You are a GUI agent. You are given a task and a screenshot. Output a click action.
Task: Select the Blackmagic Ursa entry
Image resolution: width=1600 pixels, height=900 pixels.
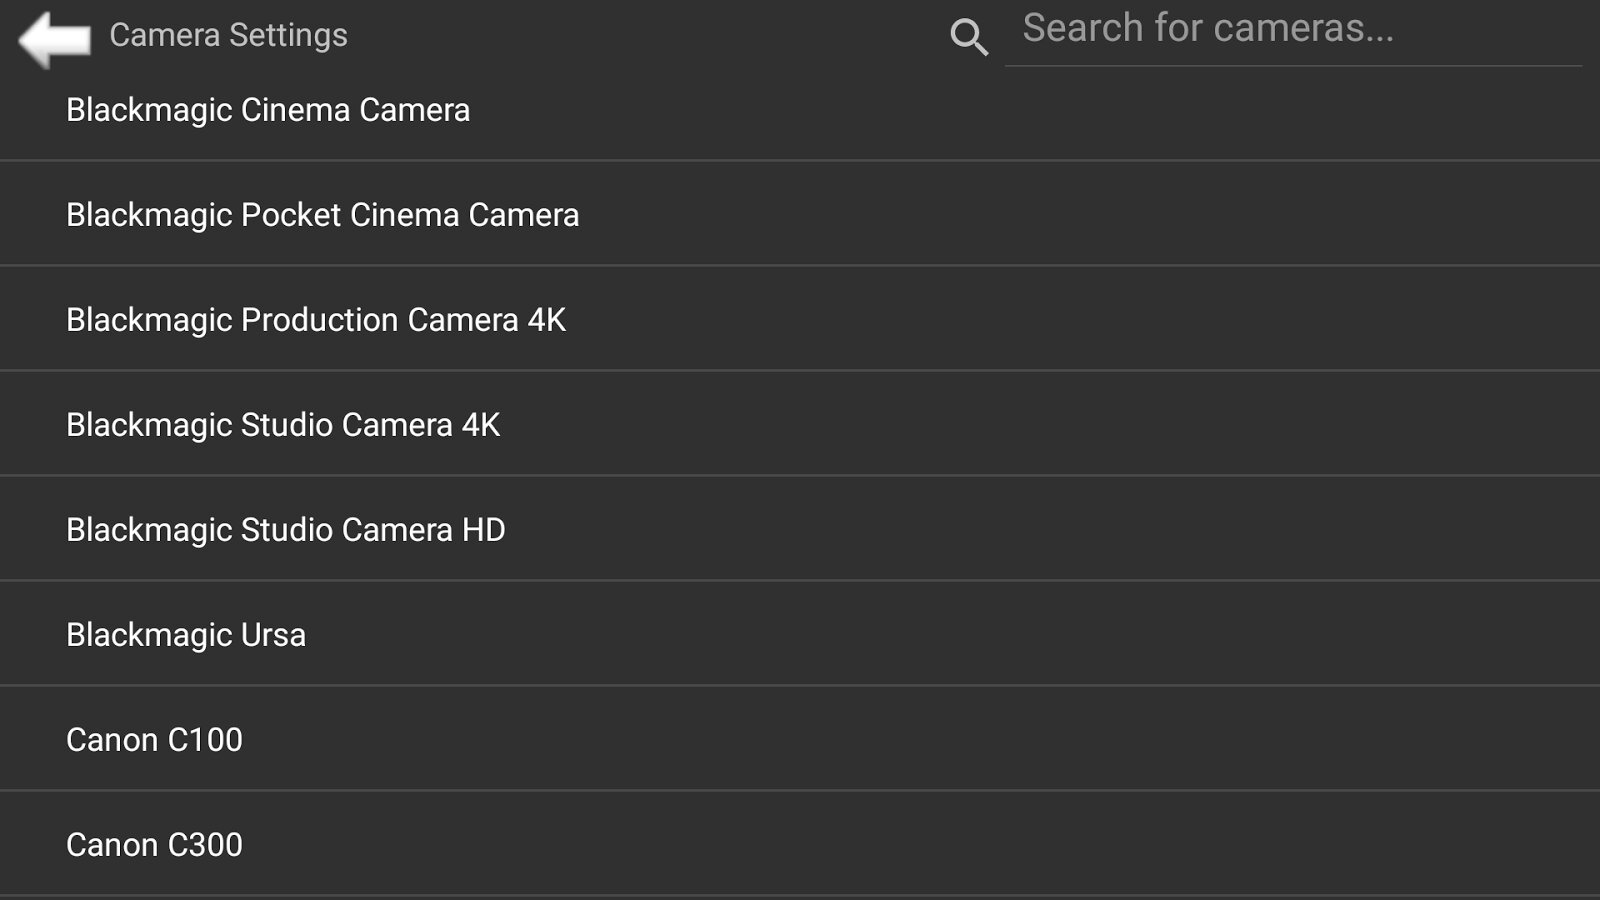pyautogui.click(x=186, y=635)
